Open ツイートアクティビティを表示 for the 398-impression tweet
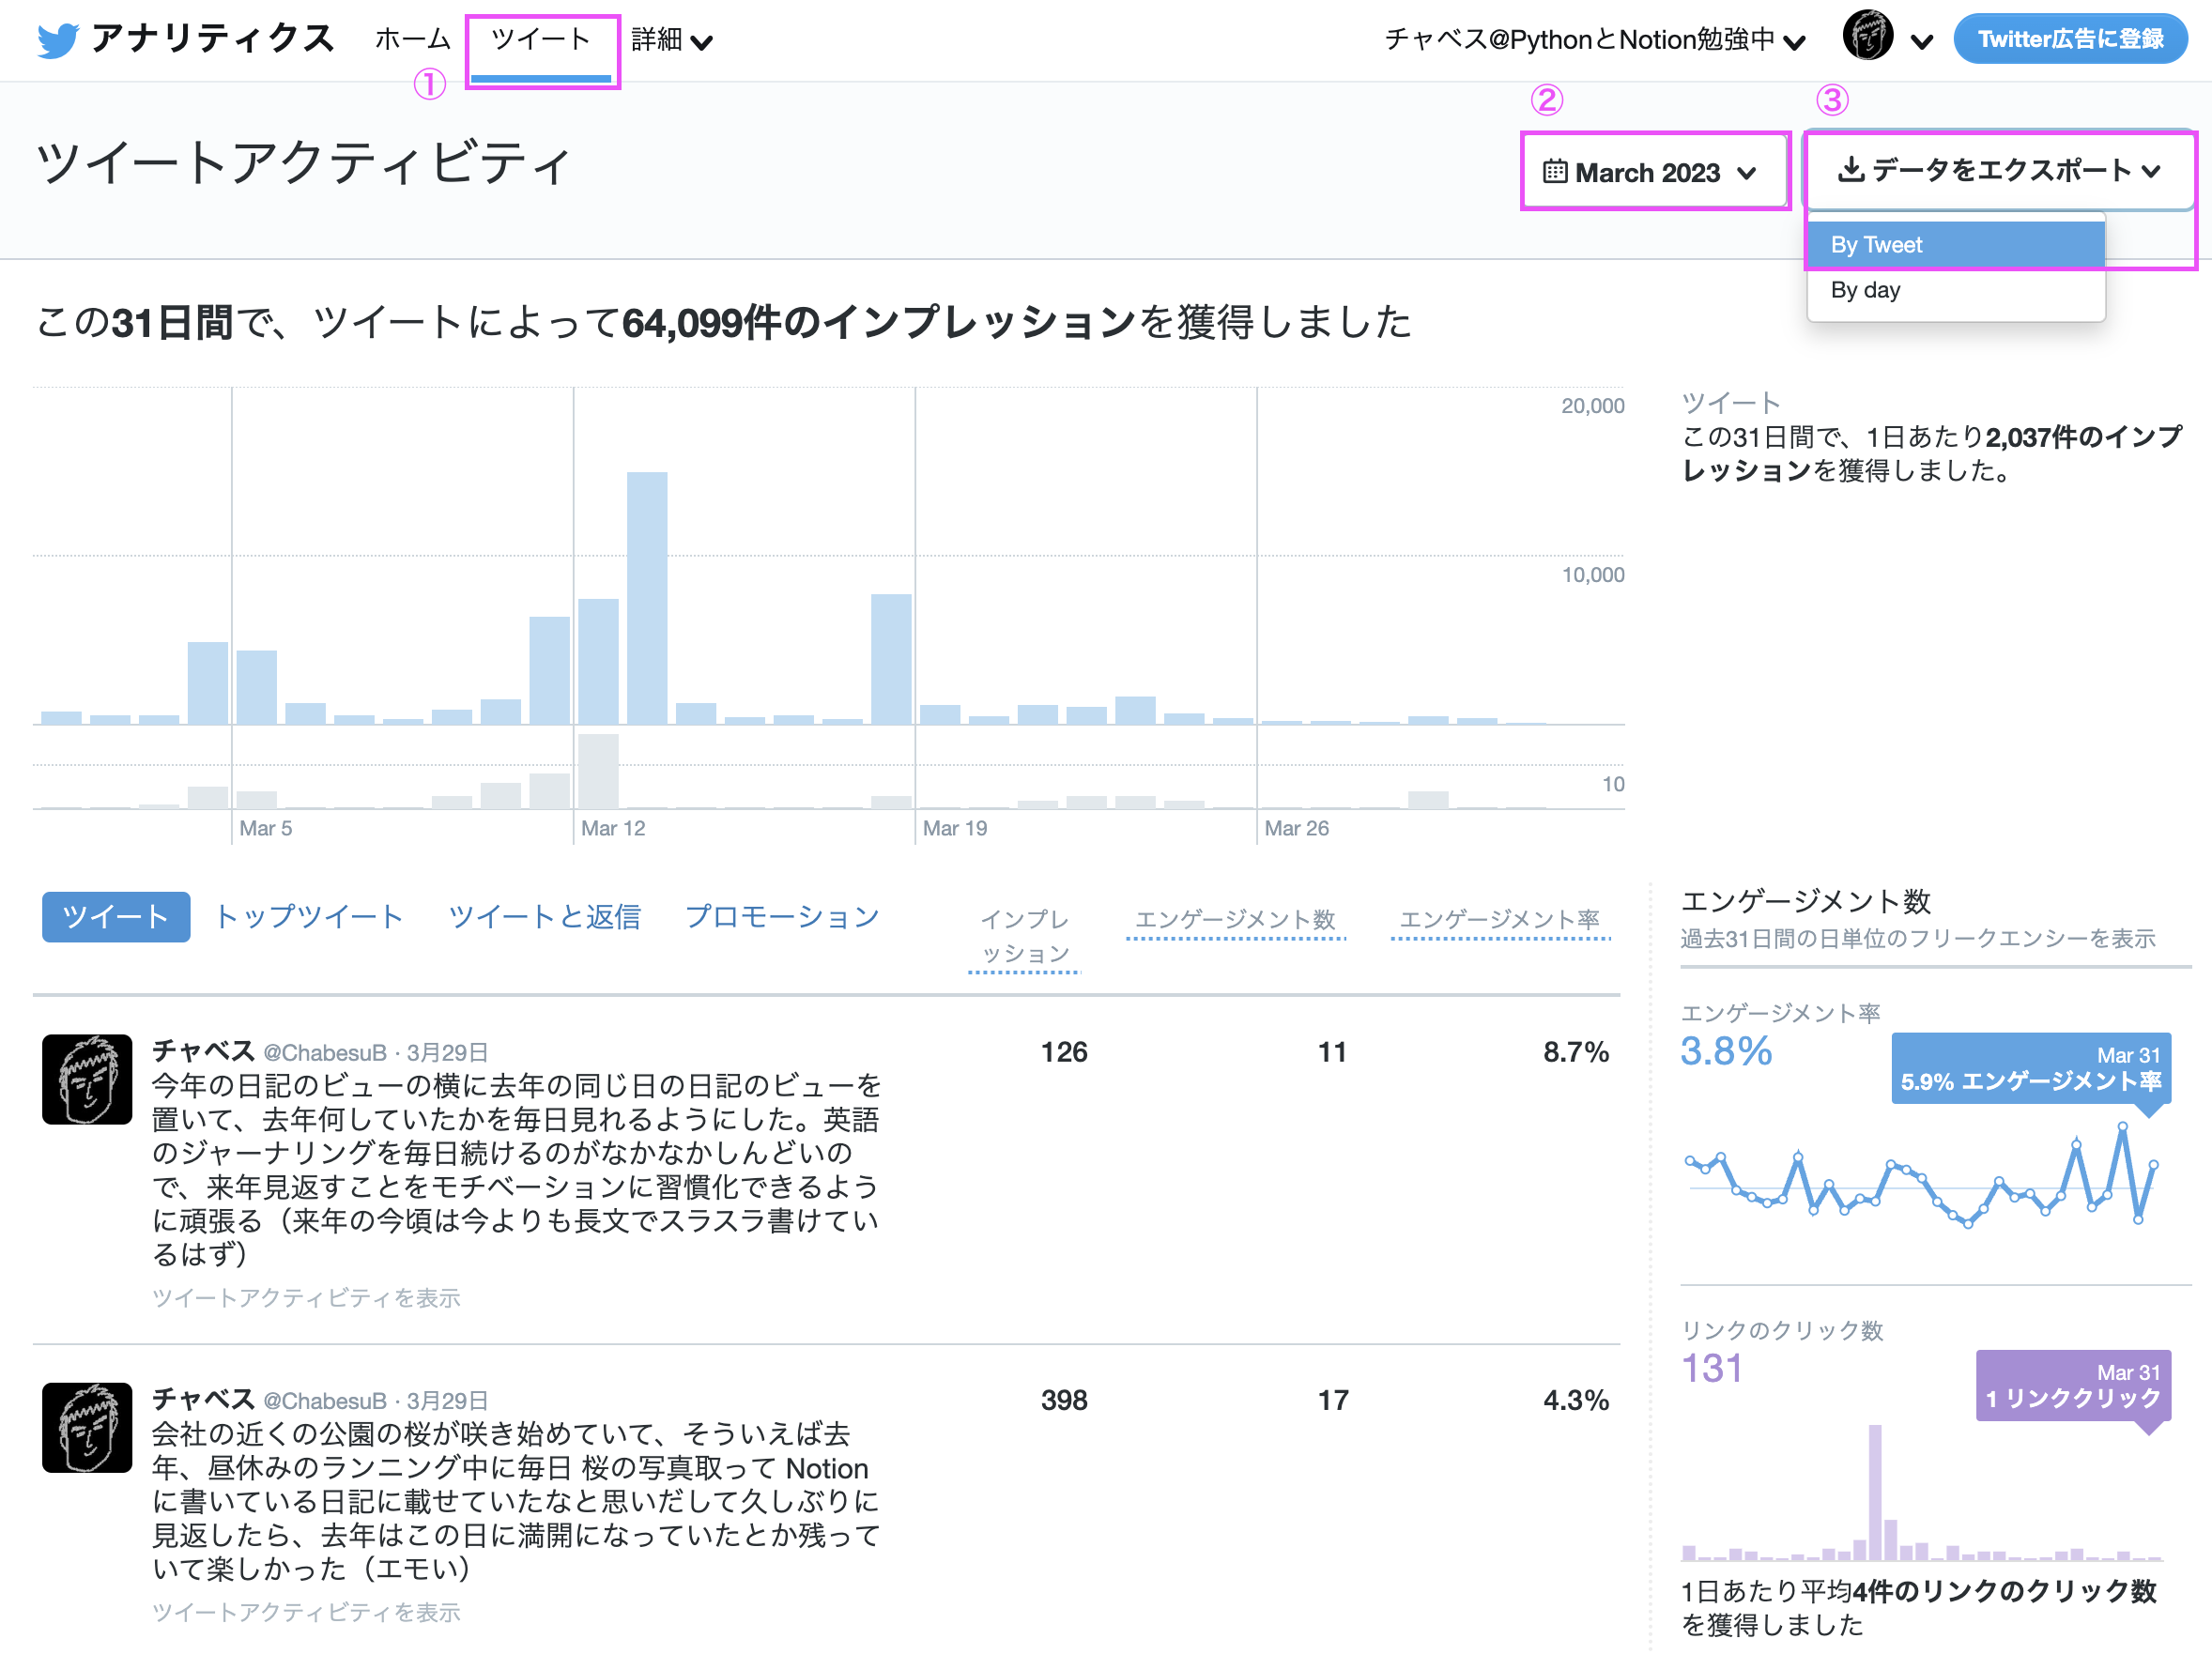Screen dimensions: 2212x1654 [306, 1611]
